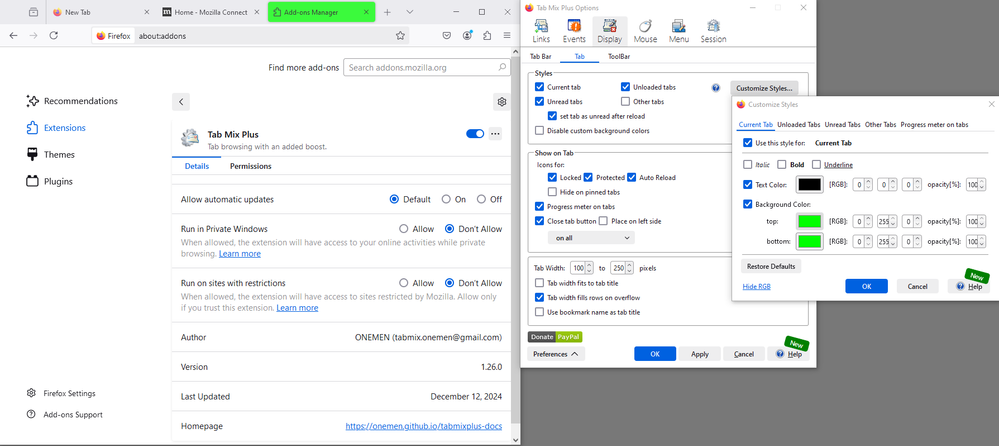Screen dimensions: 999x446
Task: Click the Firefox back arrow
Action: coord(13,36)
